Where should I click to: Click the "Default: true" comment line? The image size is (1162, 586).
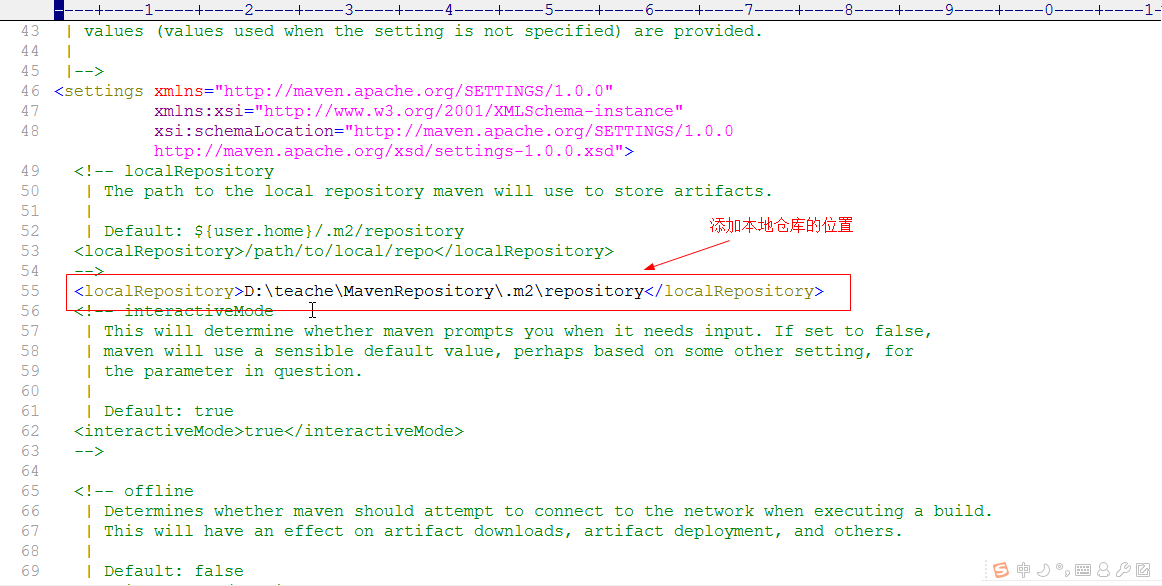pyautogui.click(x=169, y=411)
